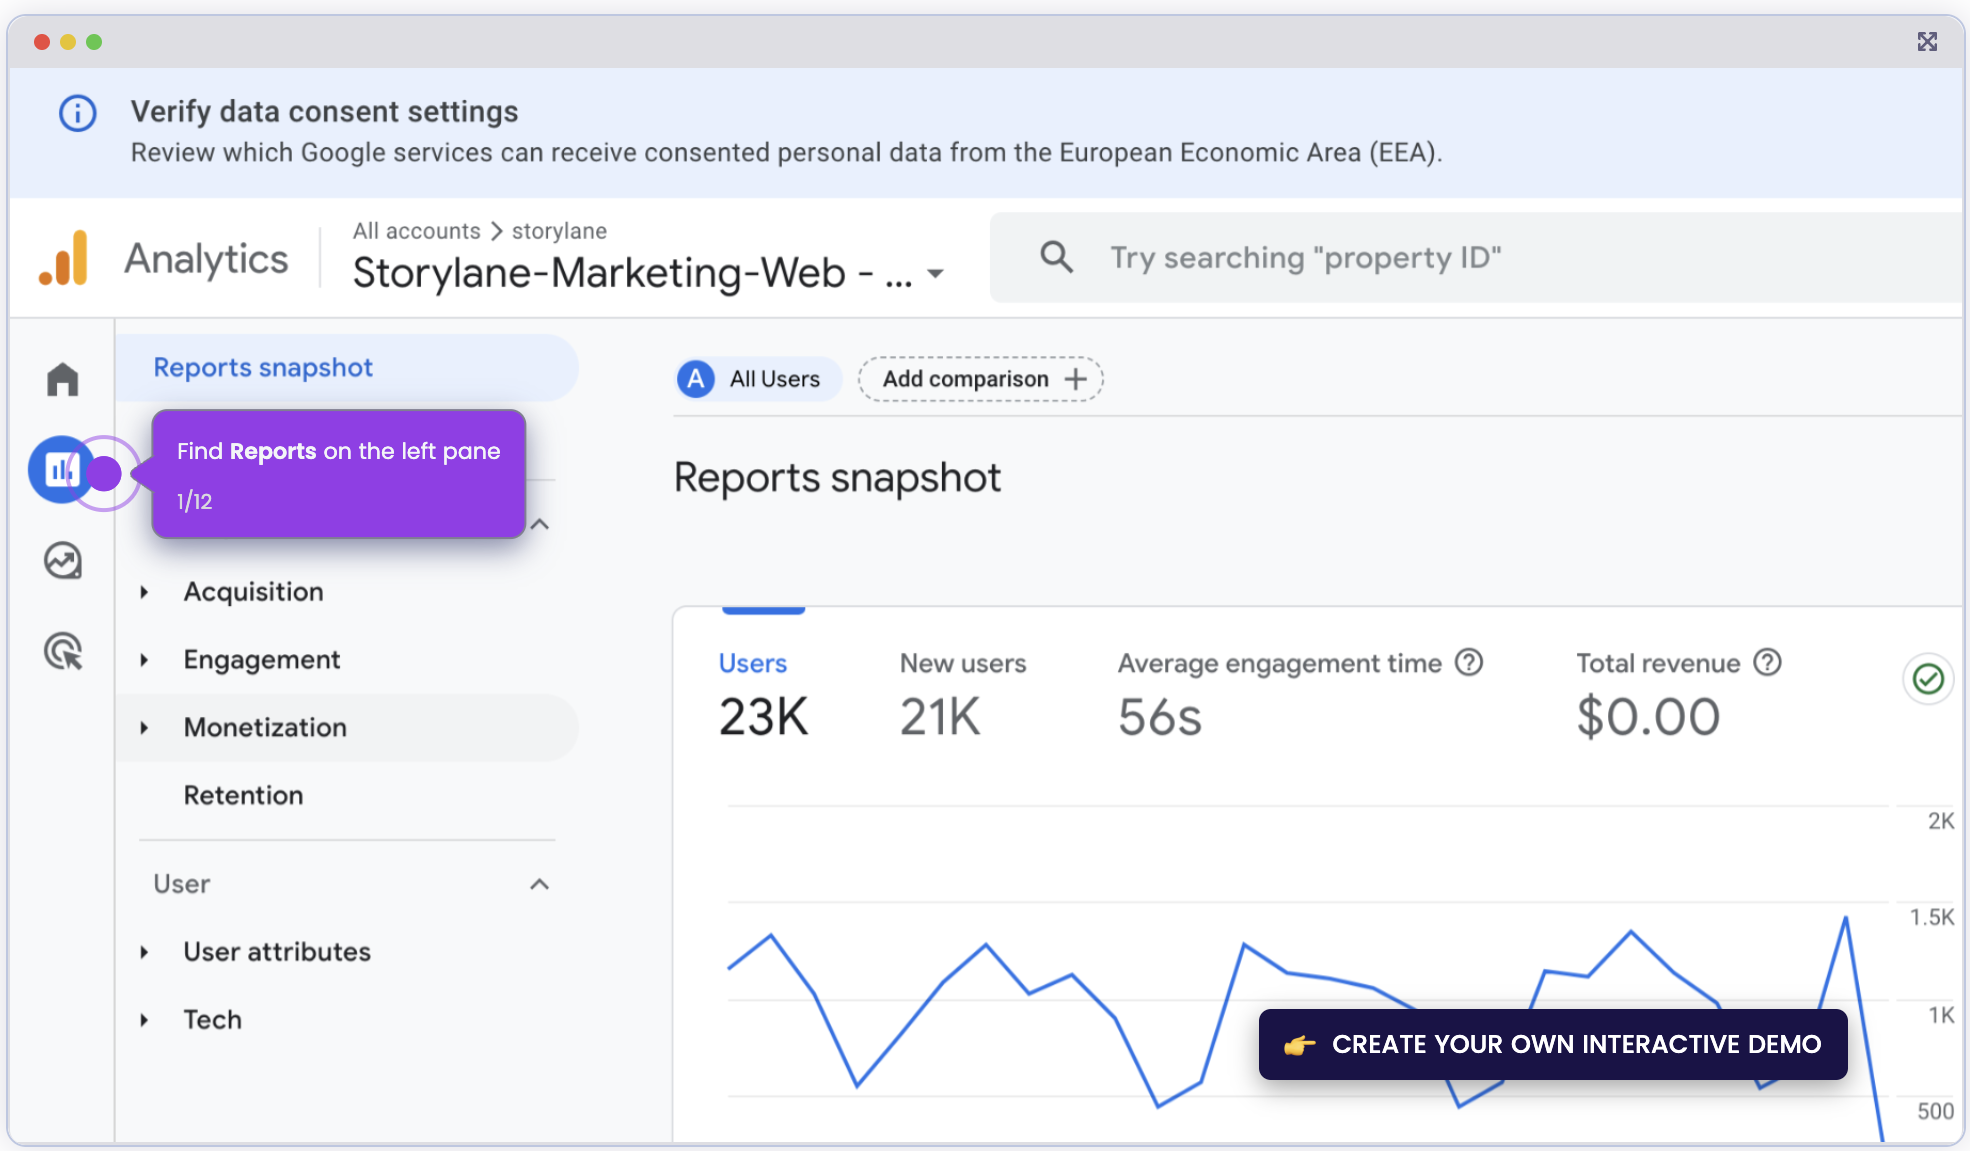Open the Average engagement time help icon
The height and width of the screenshot is (1151, 1970).
(x=1469, y=662)
